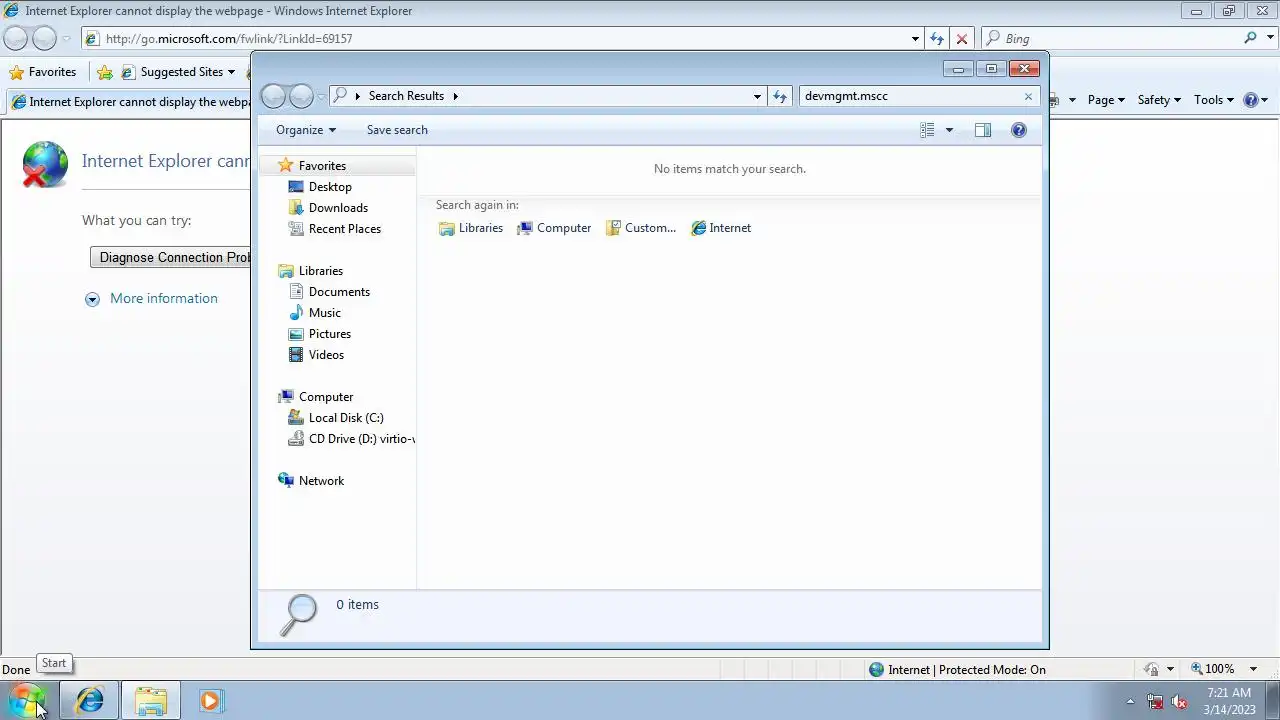1280x720 pixels.
Task: Open Suggested Sites in IE favorites bar
Action: pos(178,72)
